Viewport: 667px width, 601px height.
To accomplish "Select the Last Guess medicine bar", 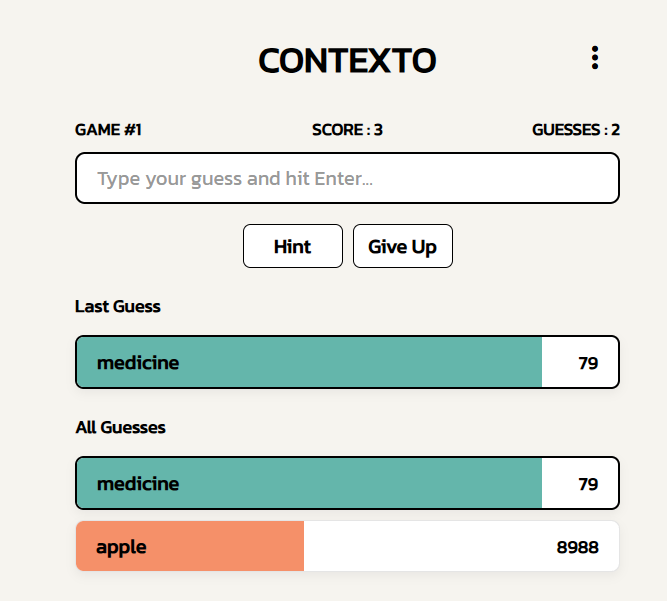I will [347, 362].
